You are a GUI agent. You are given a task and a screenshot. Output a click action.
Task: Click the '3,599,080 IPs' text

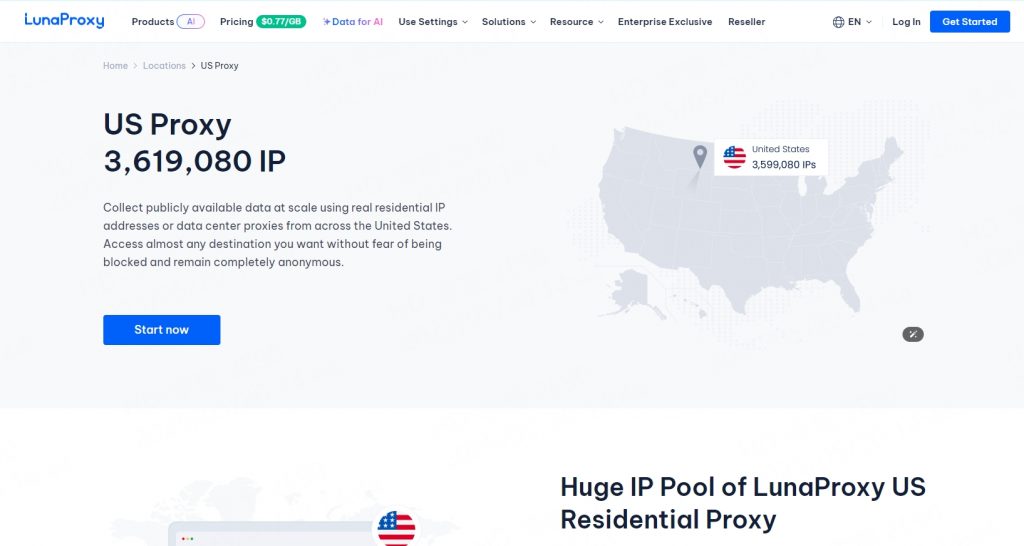(x=784, y=165)
